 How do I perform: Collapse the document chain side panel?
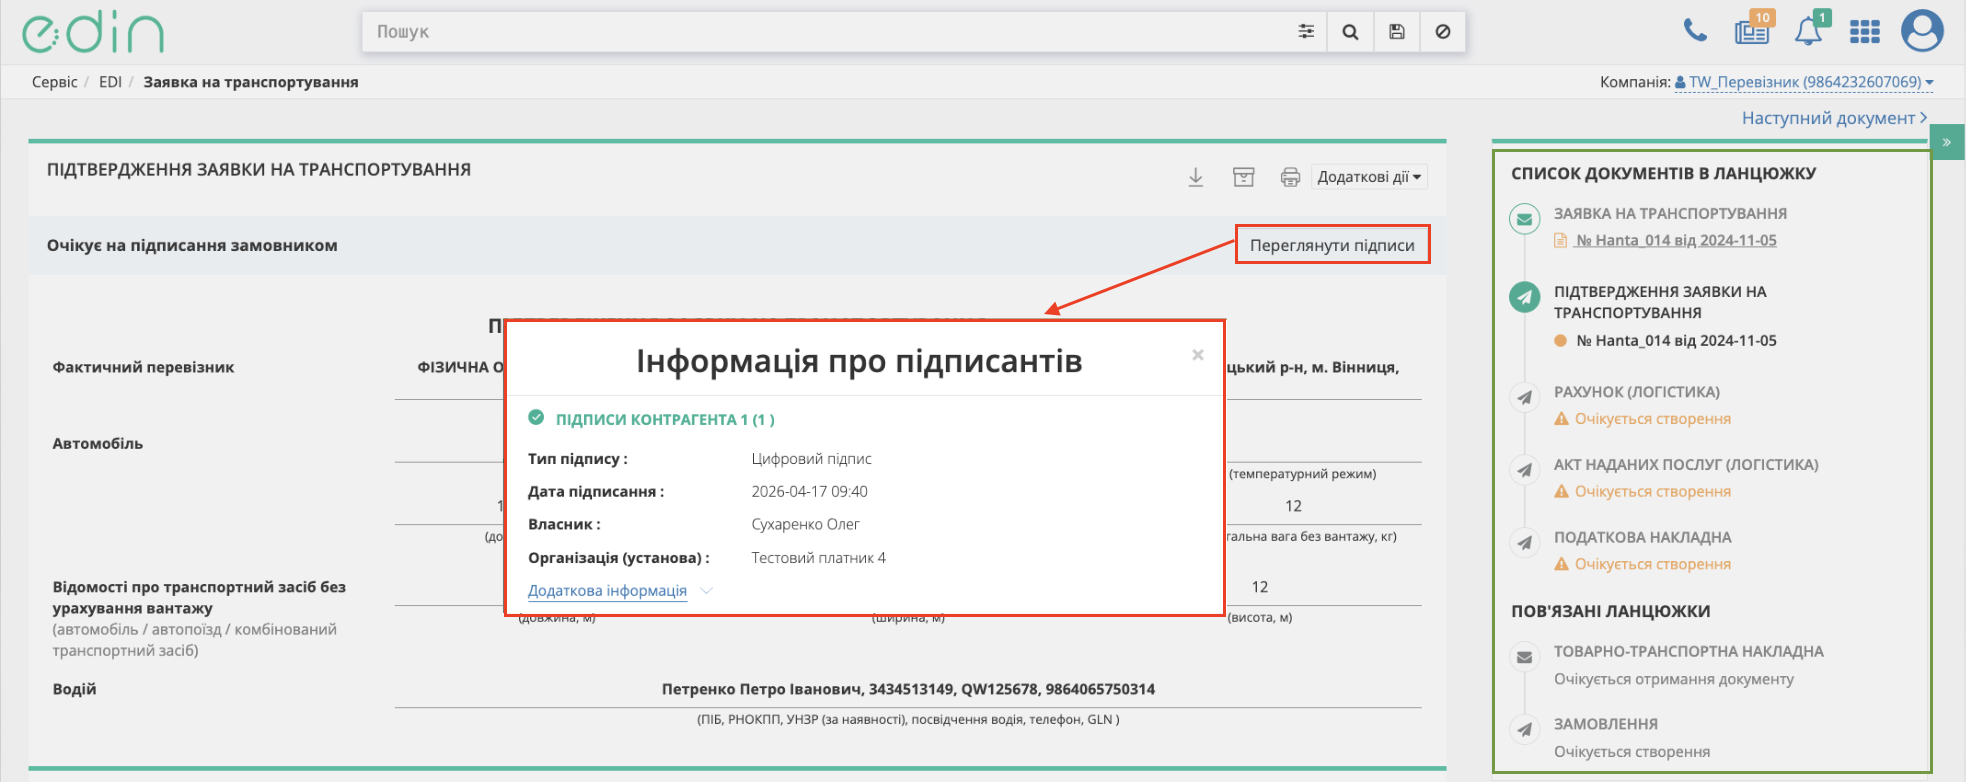click(x=1947, y=142)
